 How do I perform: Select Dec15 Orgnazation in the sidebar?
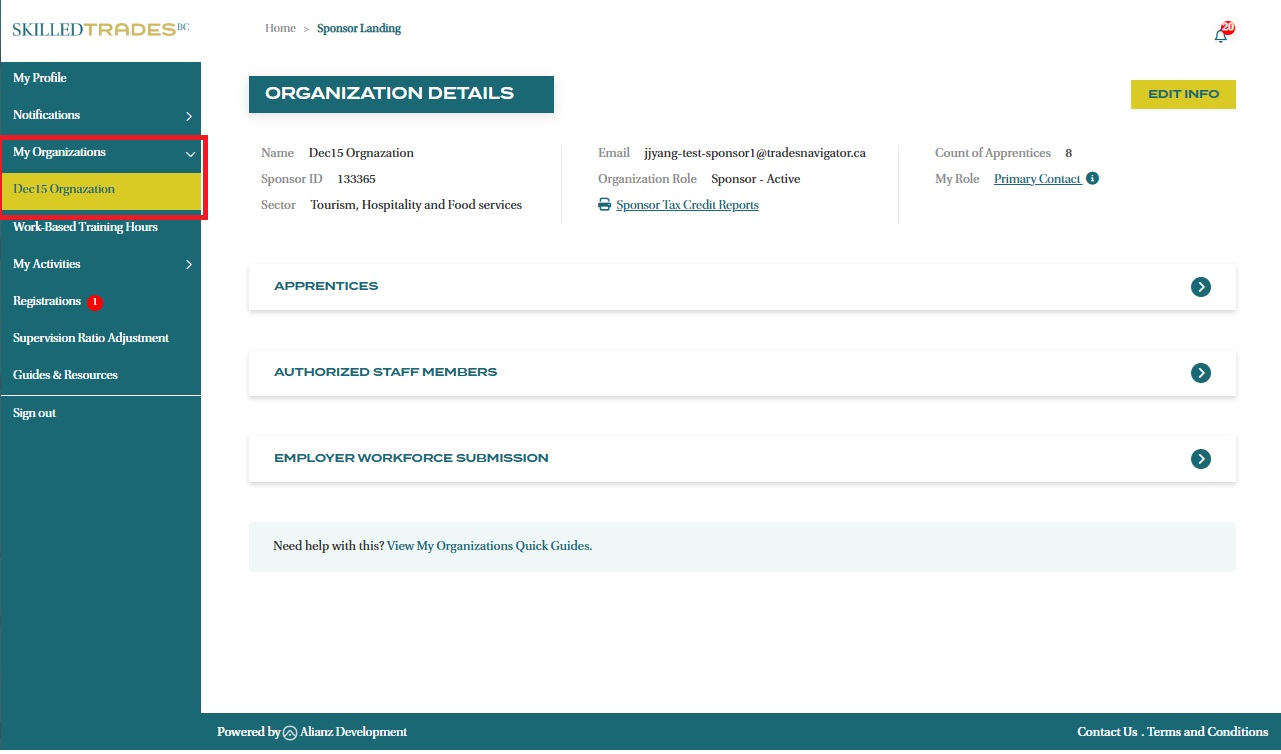tap(64, 190)
